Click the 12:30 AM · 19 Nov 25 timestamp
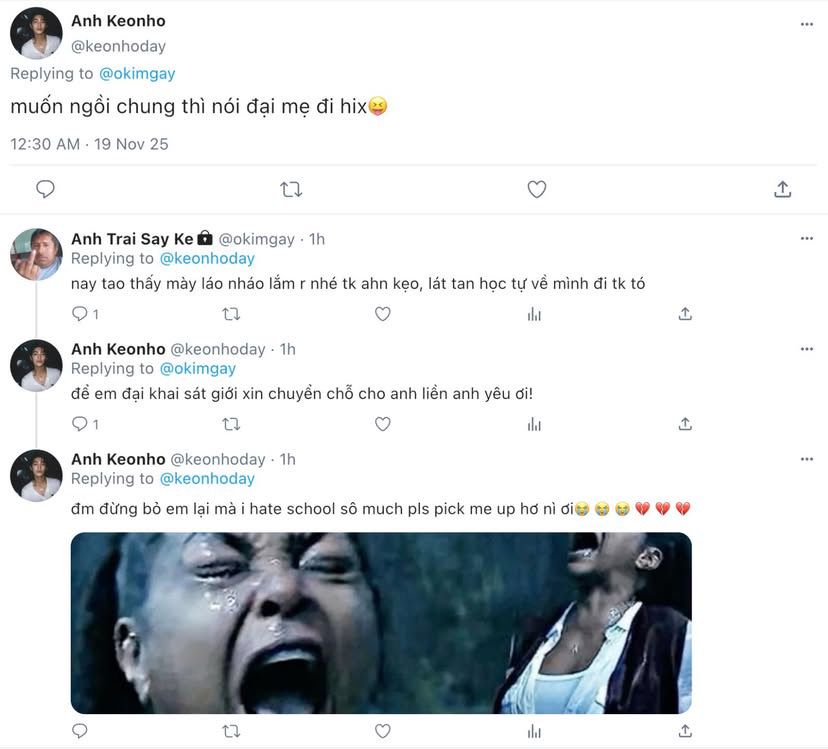Viewport: 828px width, 749px height. (x=89, y=144)
